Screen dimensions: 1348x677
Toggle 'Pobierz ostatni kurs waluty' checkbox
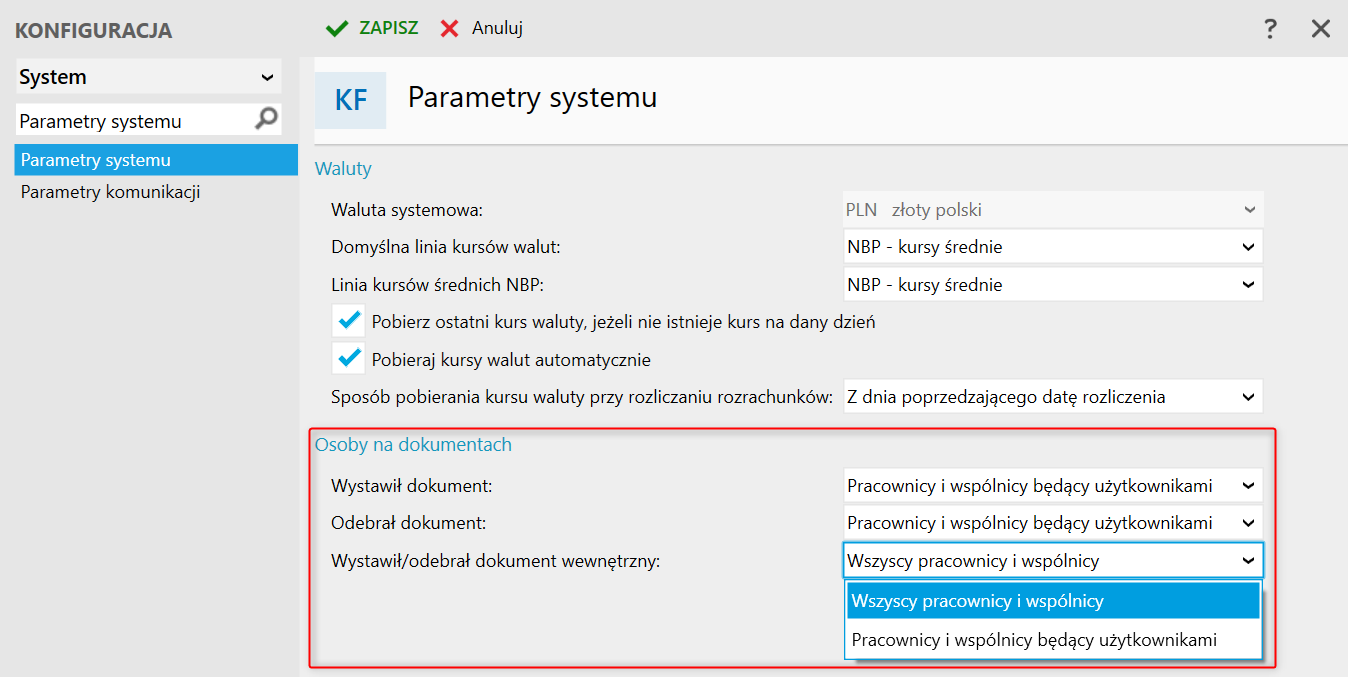point(349,321)
